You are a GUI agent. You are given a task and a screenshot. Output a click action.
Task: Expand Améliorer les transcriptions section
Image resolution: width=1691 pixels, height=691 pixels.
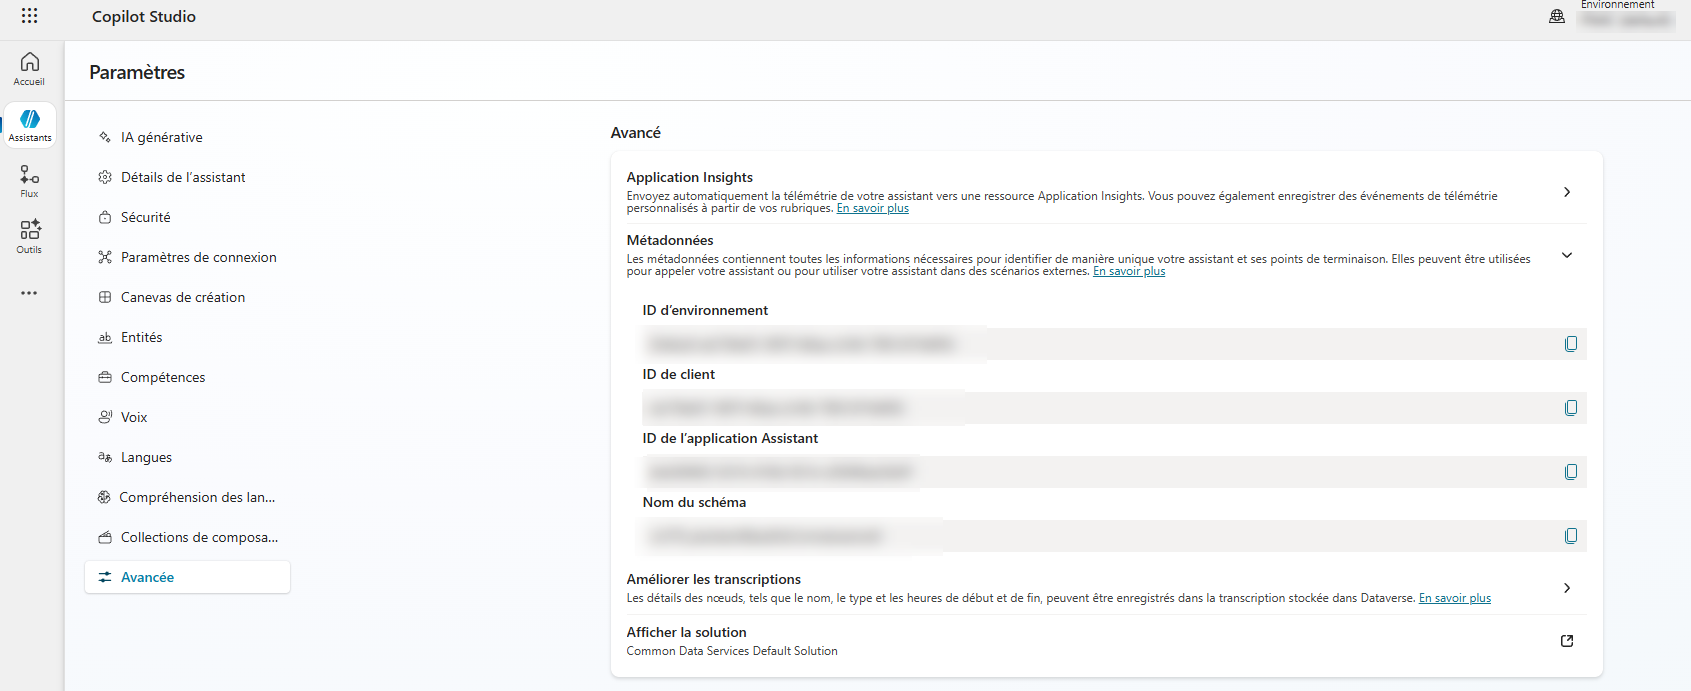coord(1566,588)
